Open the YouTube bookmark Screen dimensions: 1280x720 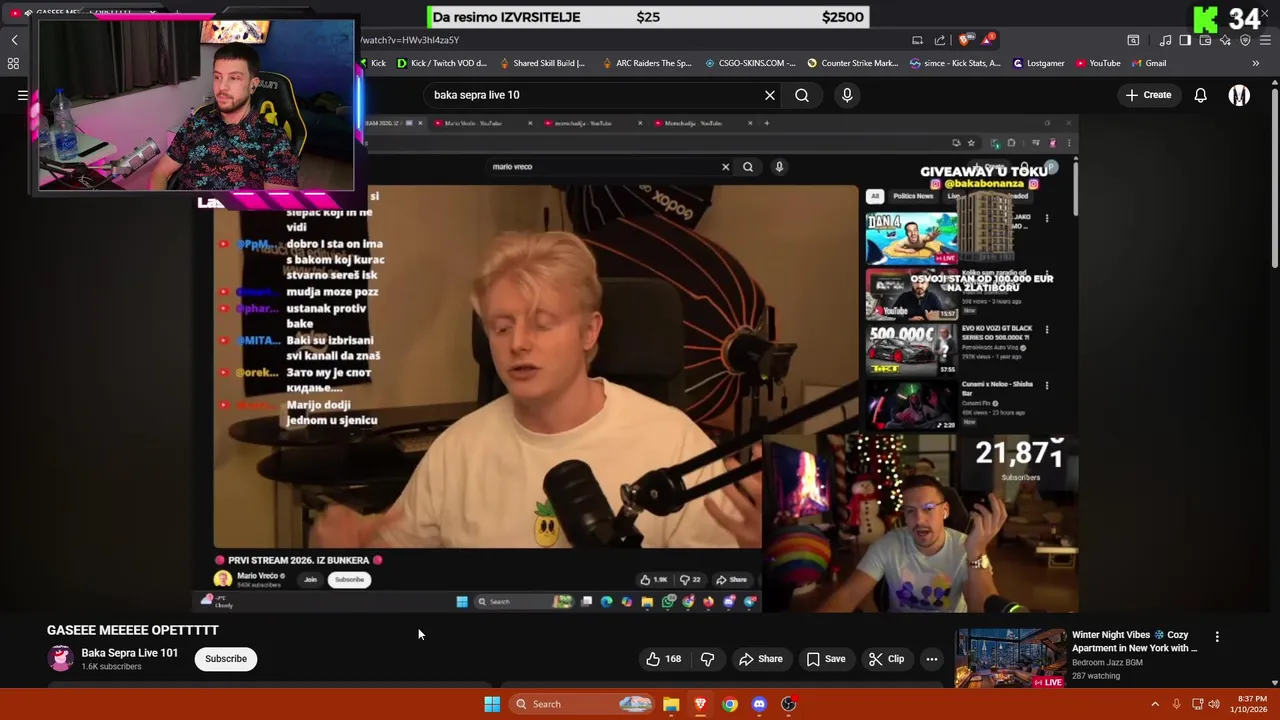(x=1098, y=63)
